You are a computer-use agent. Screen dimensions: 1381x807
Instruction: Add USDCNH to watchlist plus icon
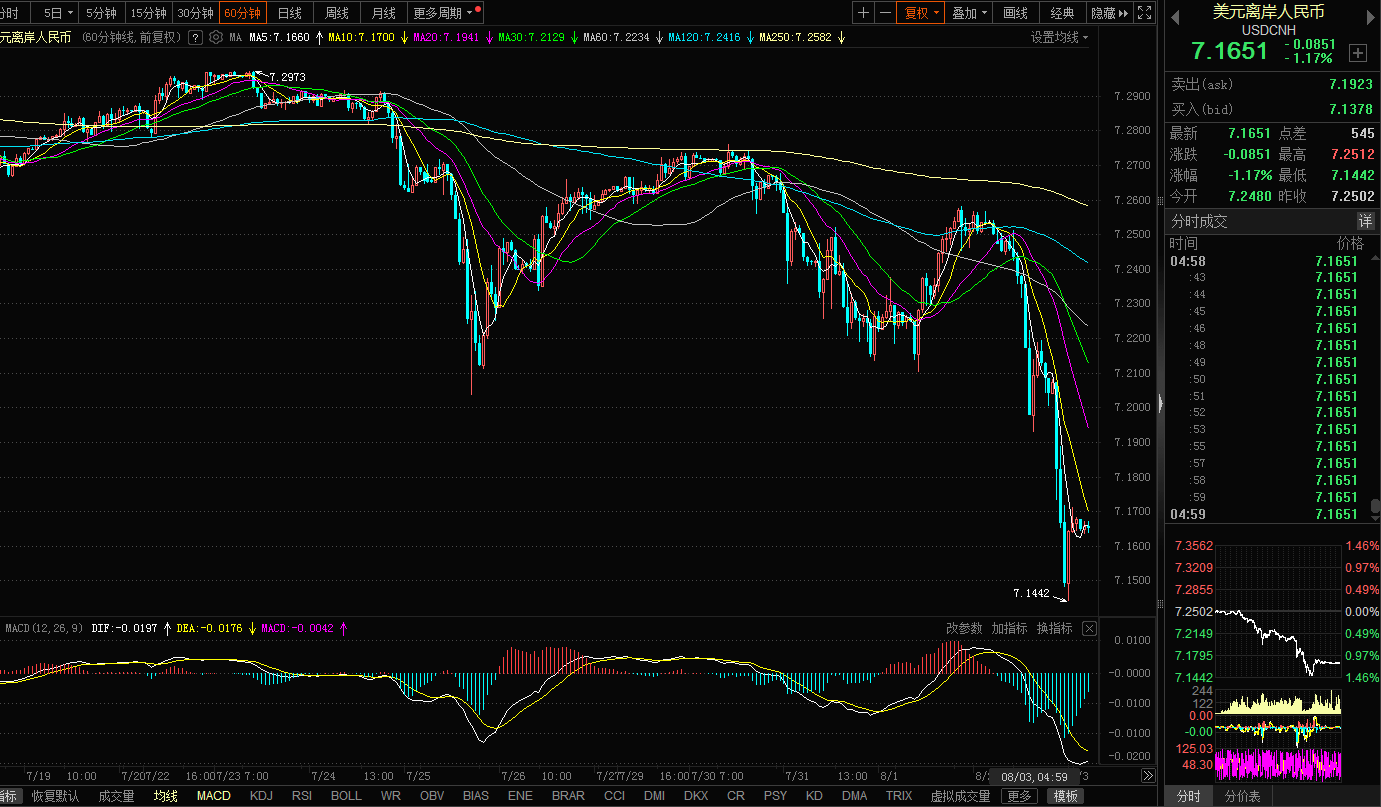[x=1357, y=52]
